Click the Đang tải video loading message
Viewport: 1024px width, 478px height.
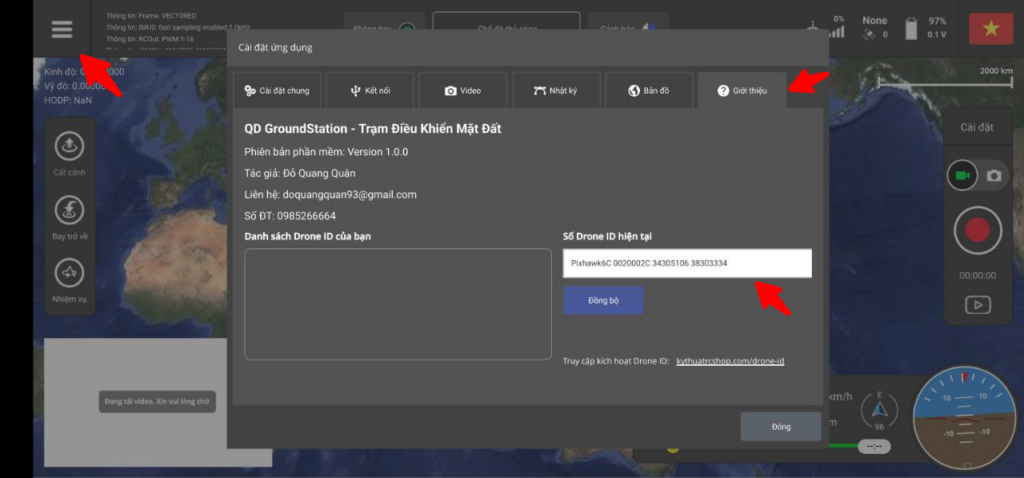point(157,402)
